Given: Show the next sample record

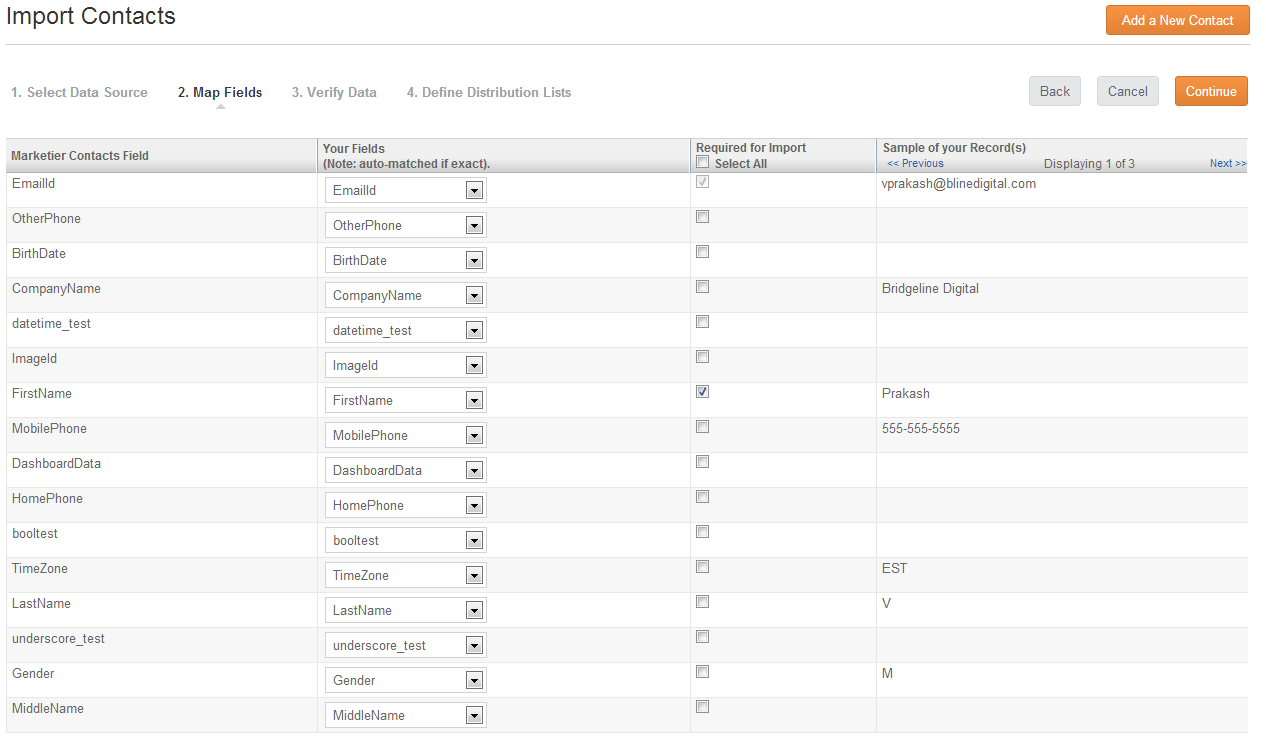Looking at the screenshot, I should pos(1228,163).
